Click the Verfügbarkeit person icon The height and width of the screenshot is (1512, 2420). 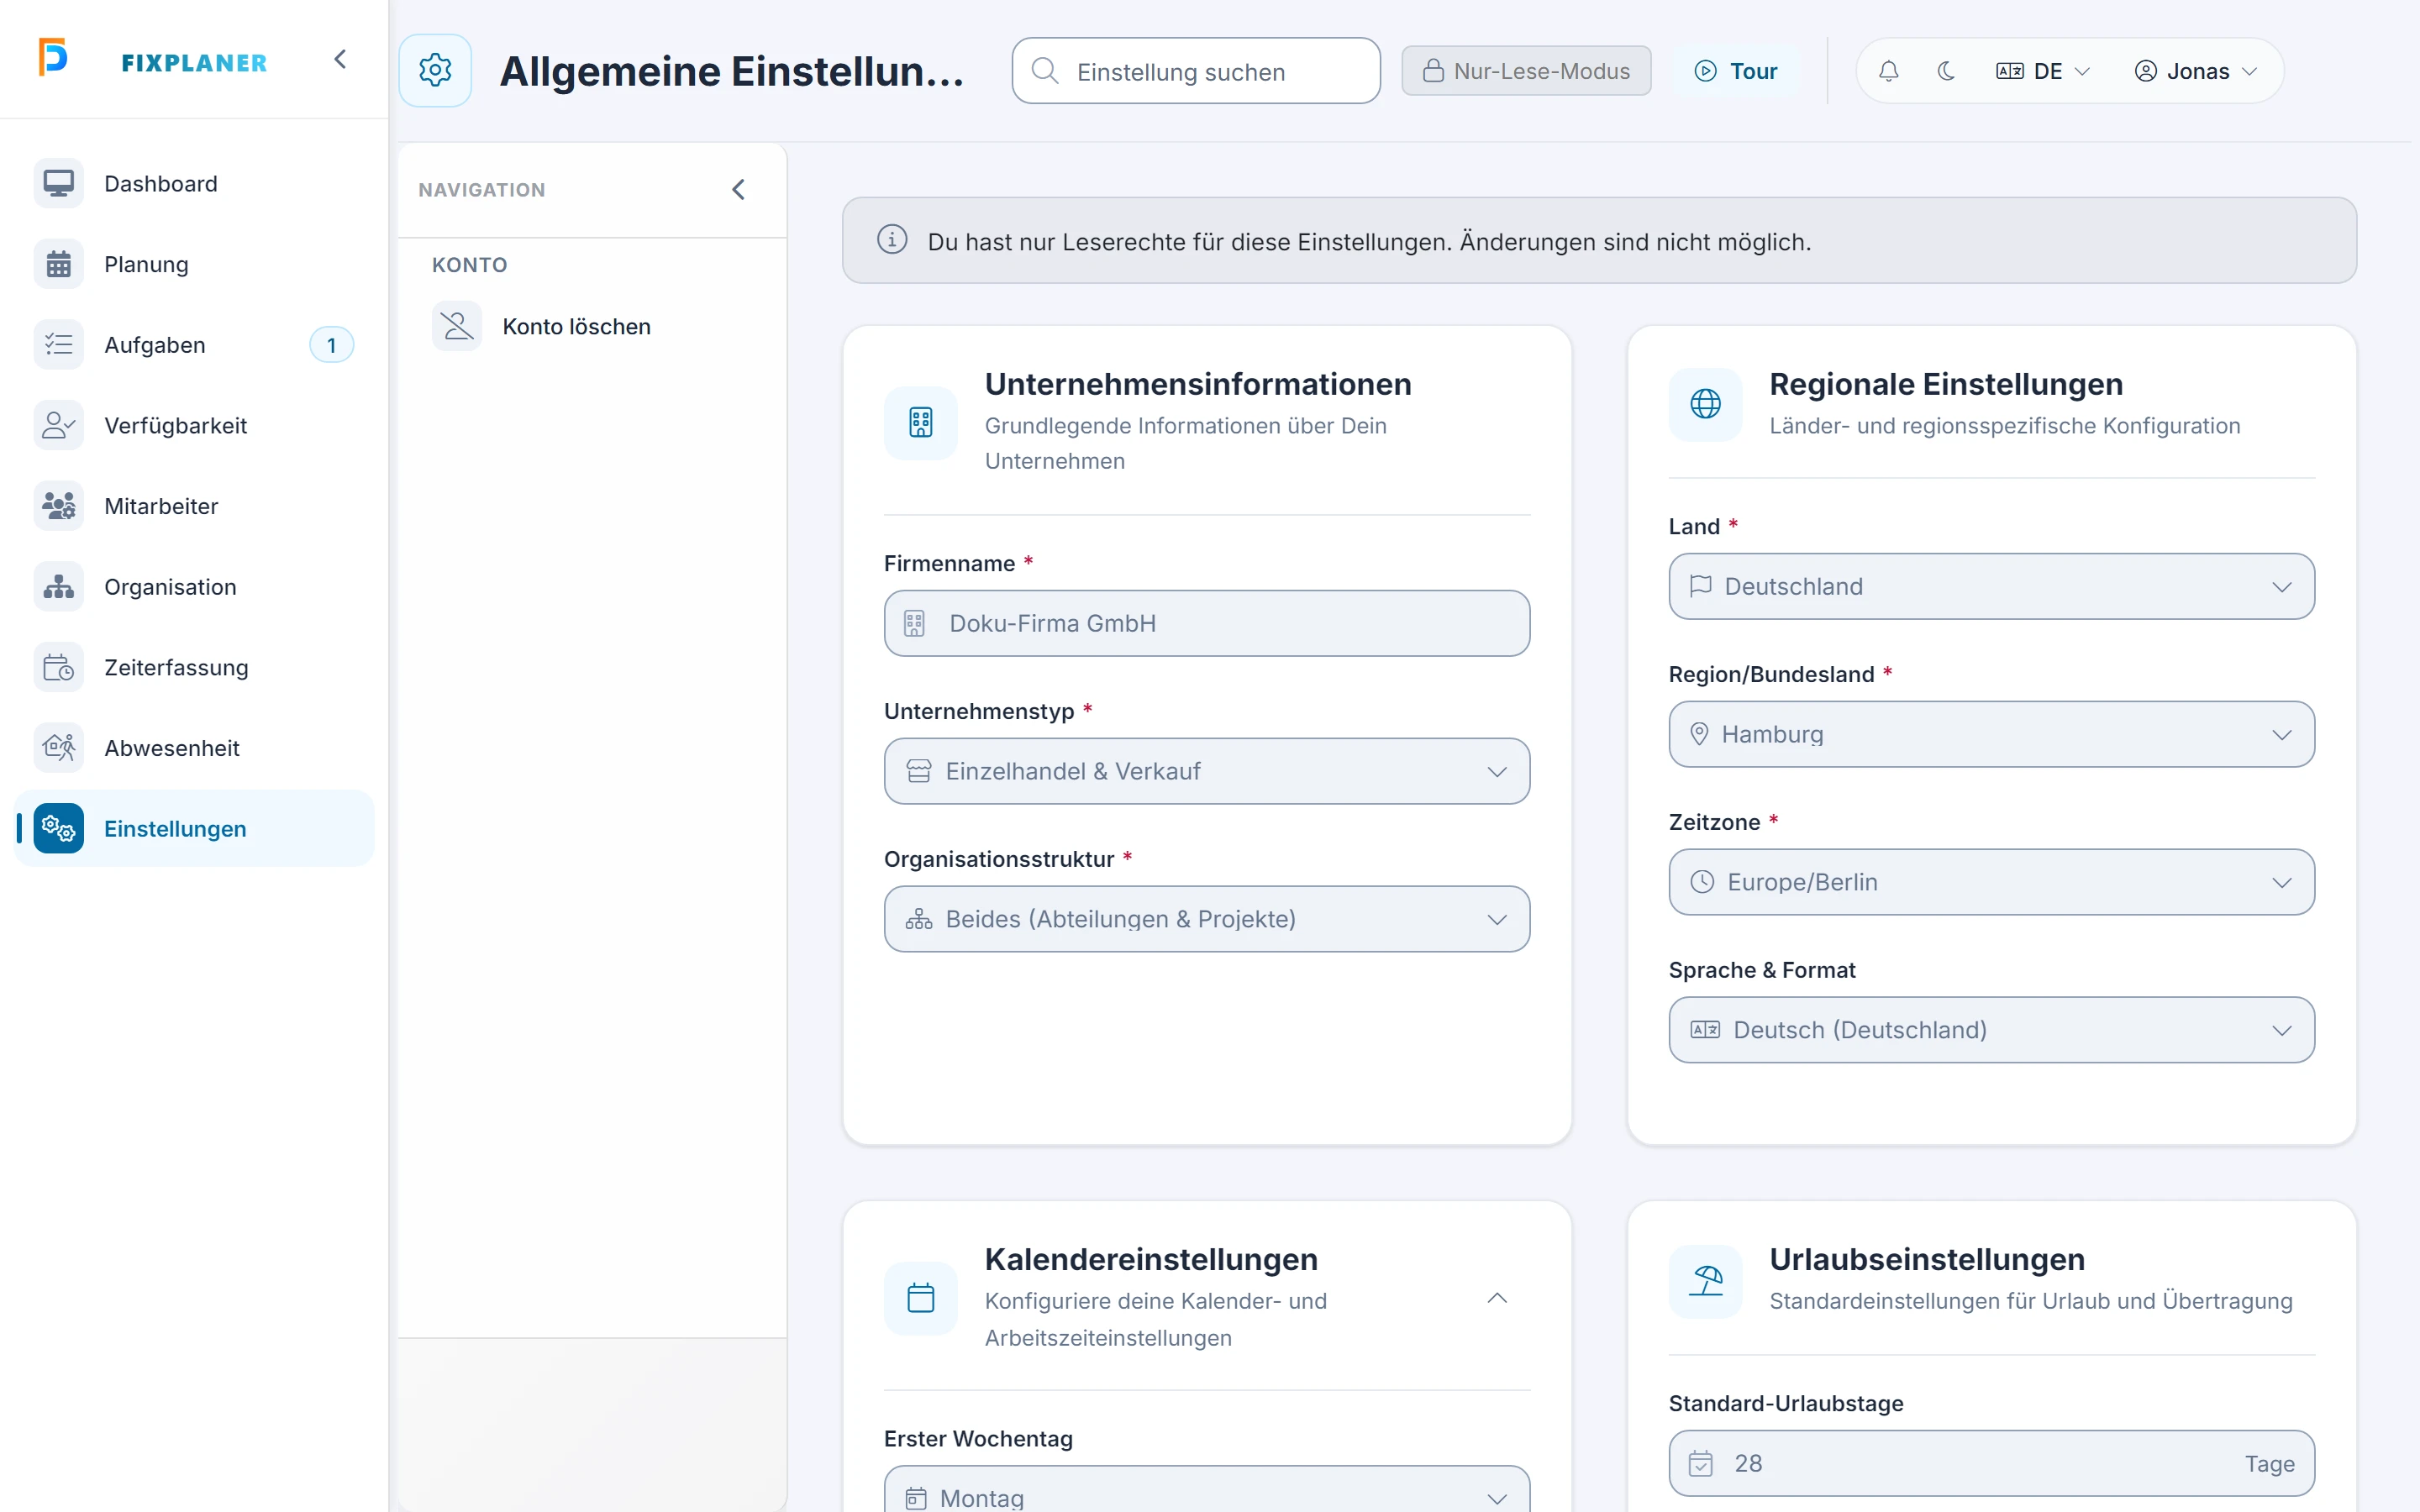(58, 425)
